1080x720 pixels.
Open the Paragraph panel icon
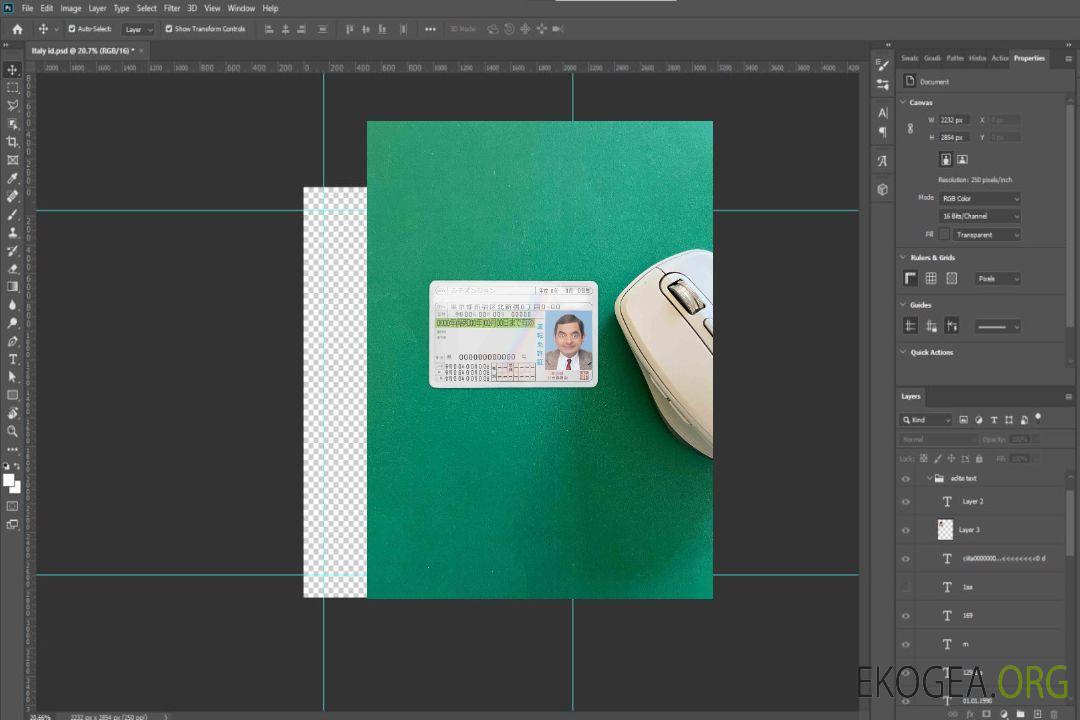click(883, 132)
